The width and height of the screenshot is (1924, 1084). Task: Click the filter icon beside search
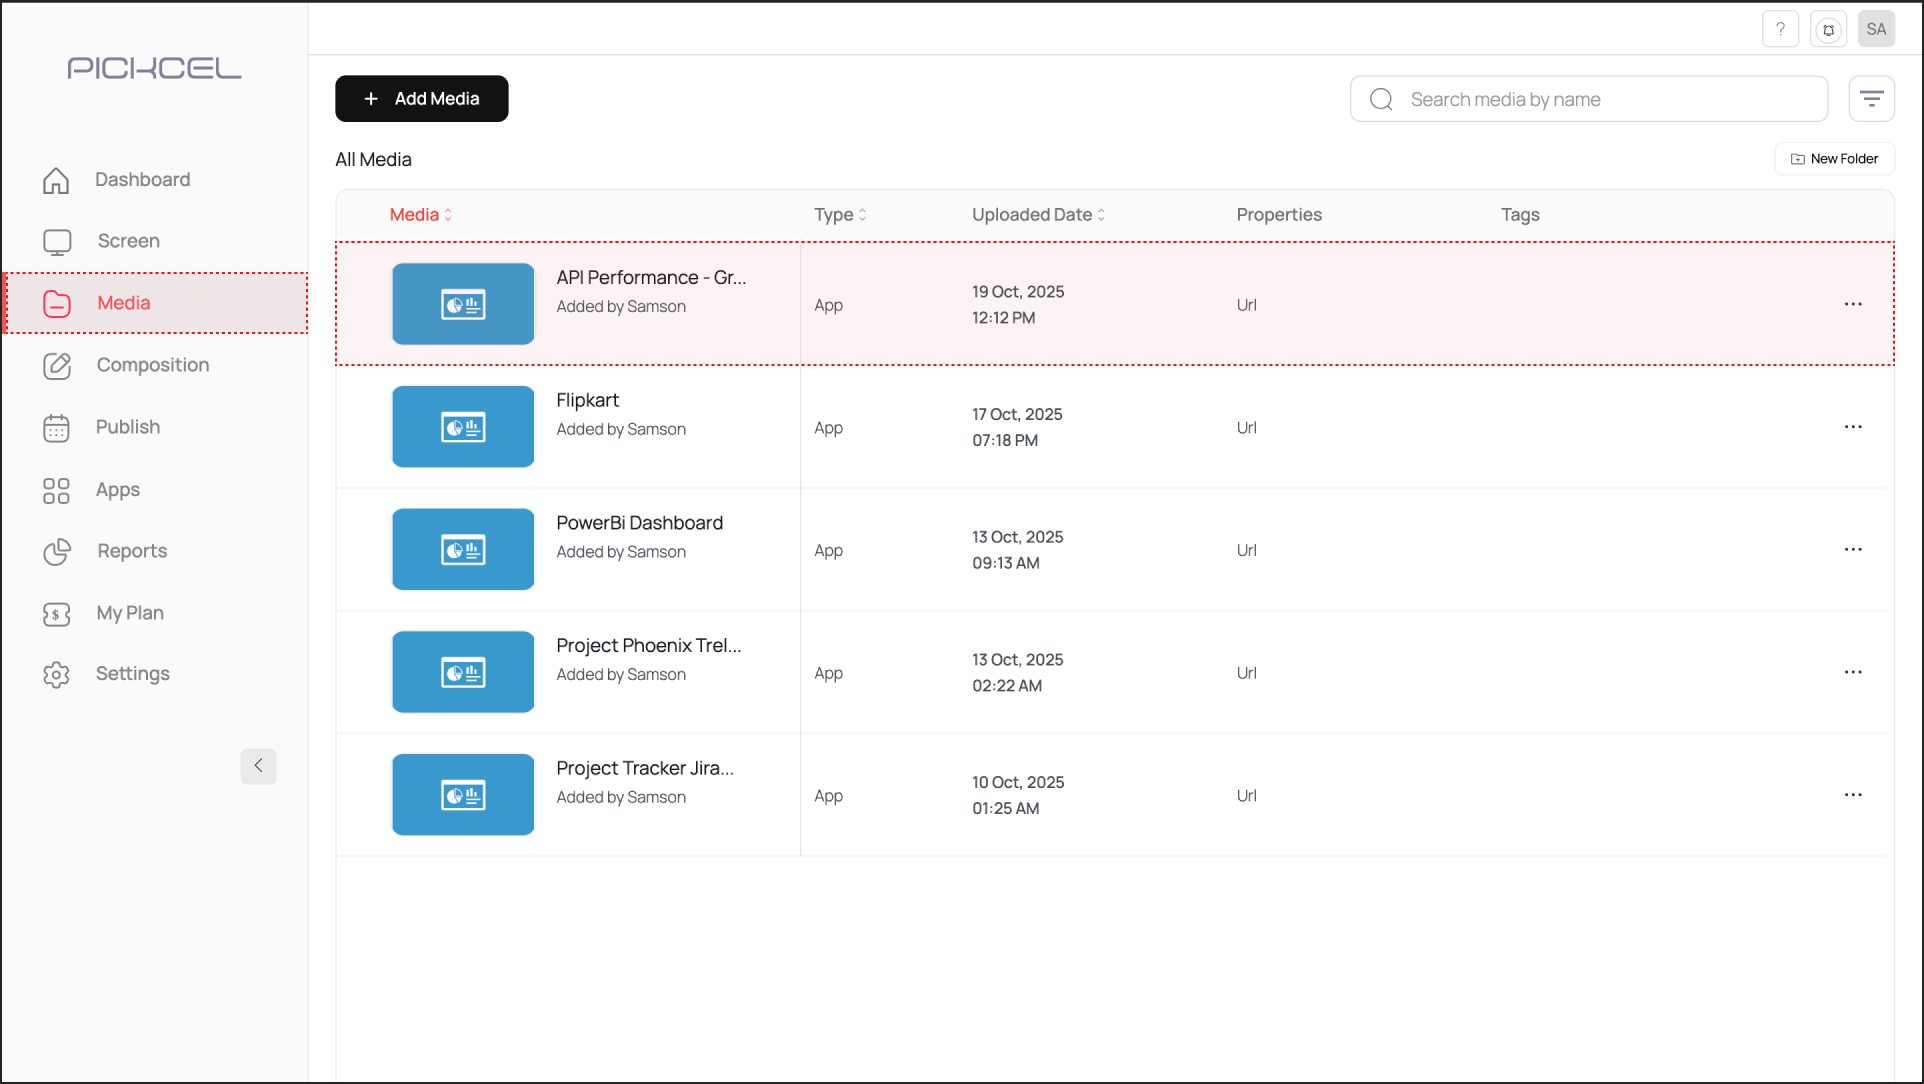tap(1871, 99)
